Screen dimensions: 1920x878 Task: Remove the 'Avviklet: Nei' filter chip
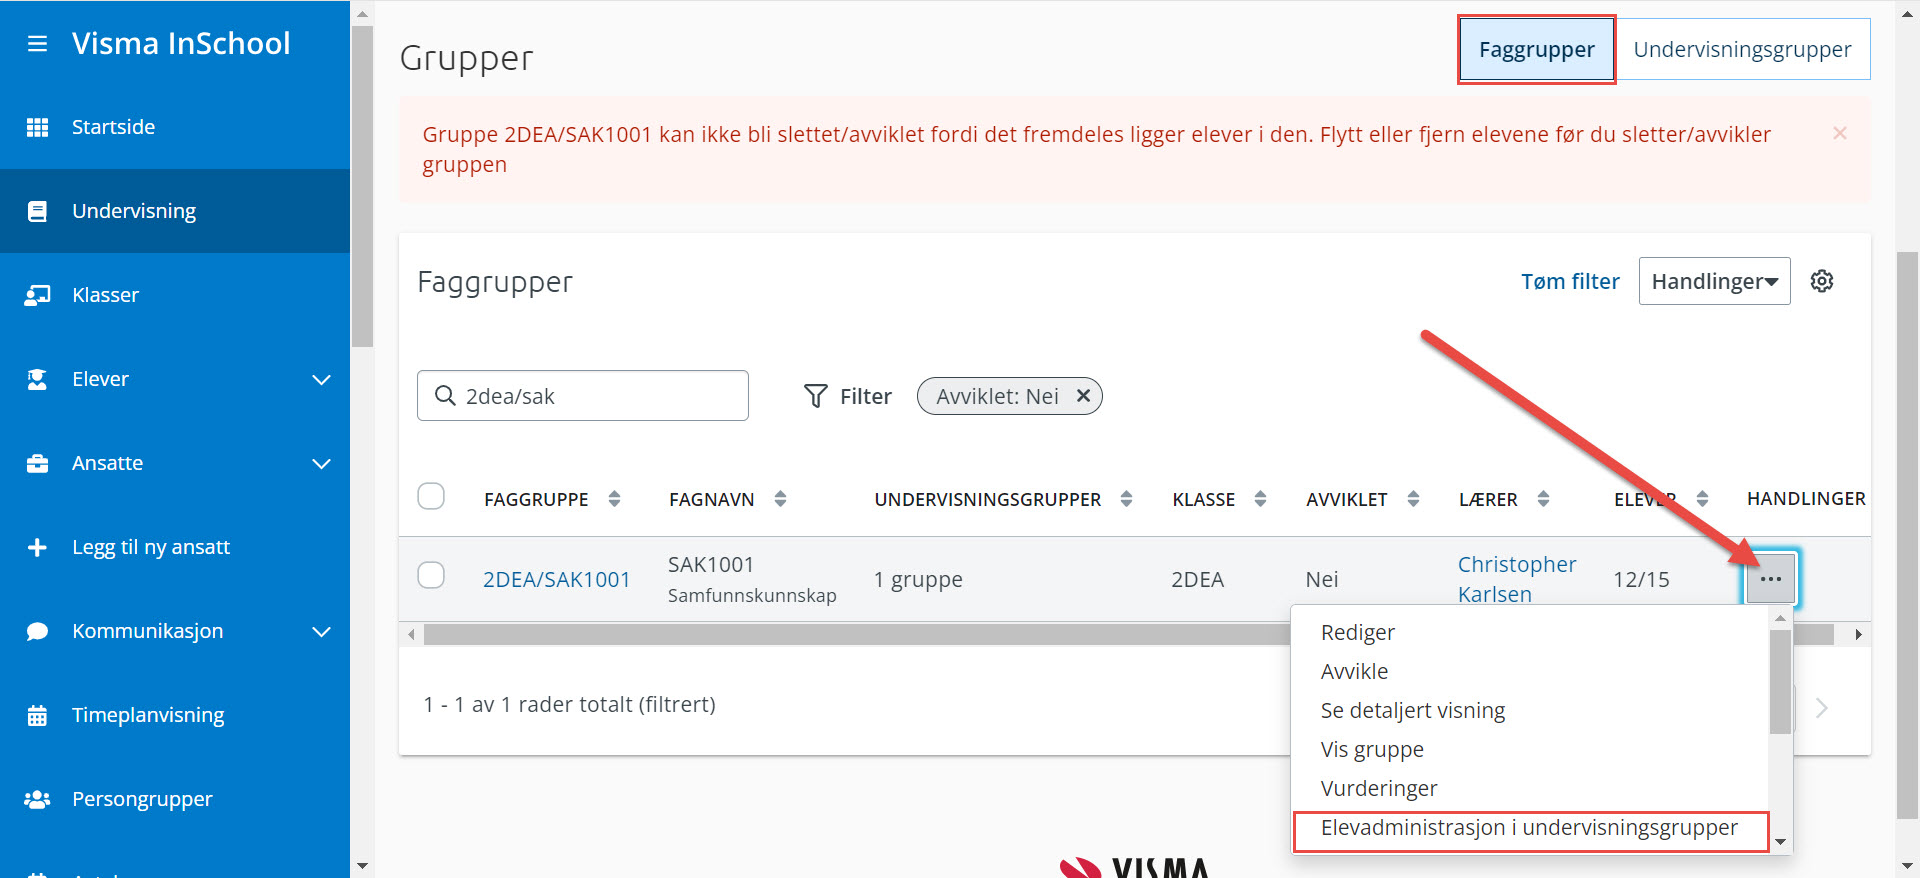[x=1083, y=396]
